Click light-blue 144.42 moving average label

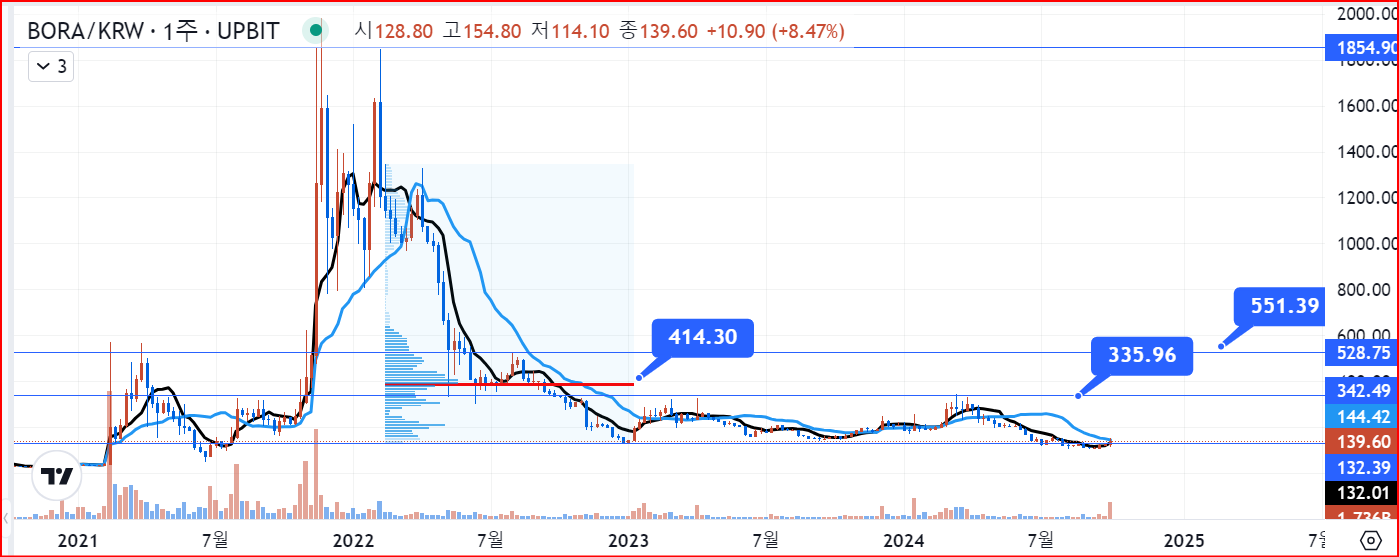[1360, 416]
